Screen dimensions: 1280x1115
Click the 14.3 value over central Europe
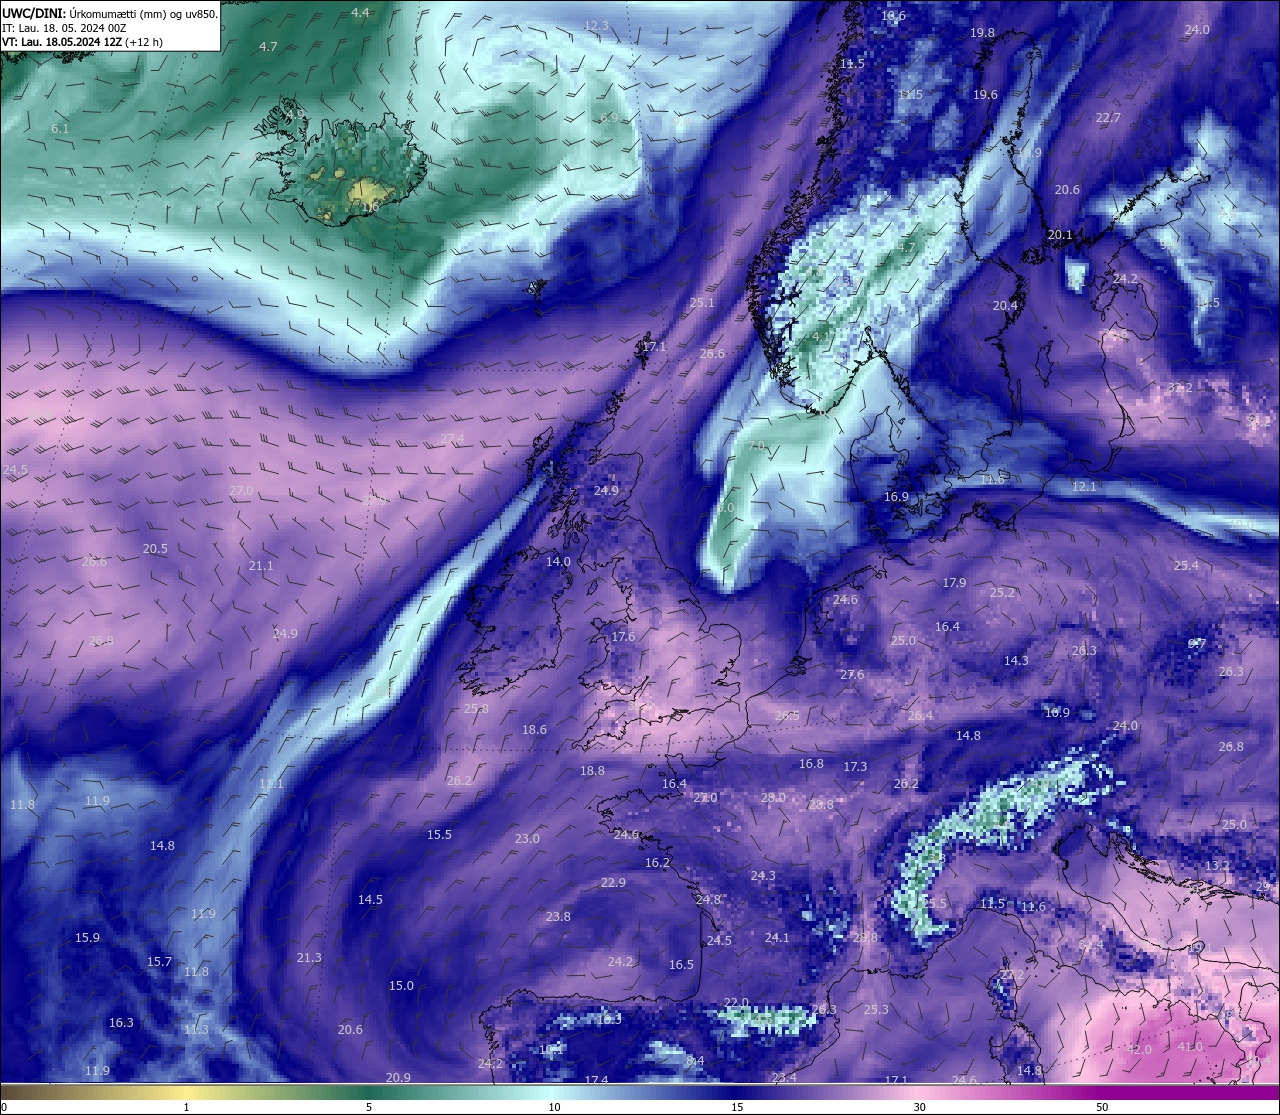pos(1016,661)
